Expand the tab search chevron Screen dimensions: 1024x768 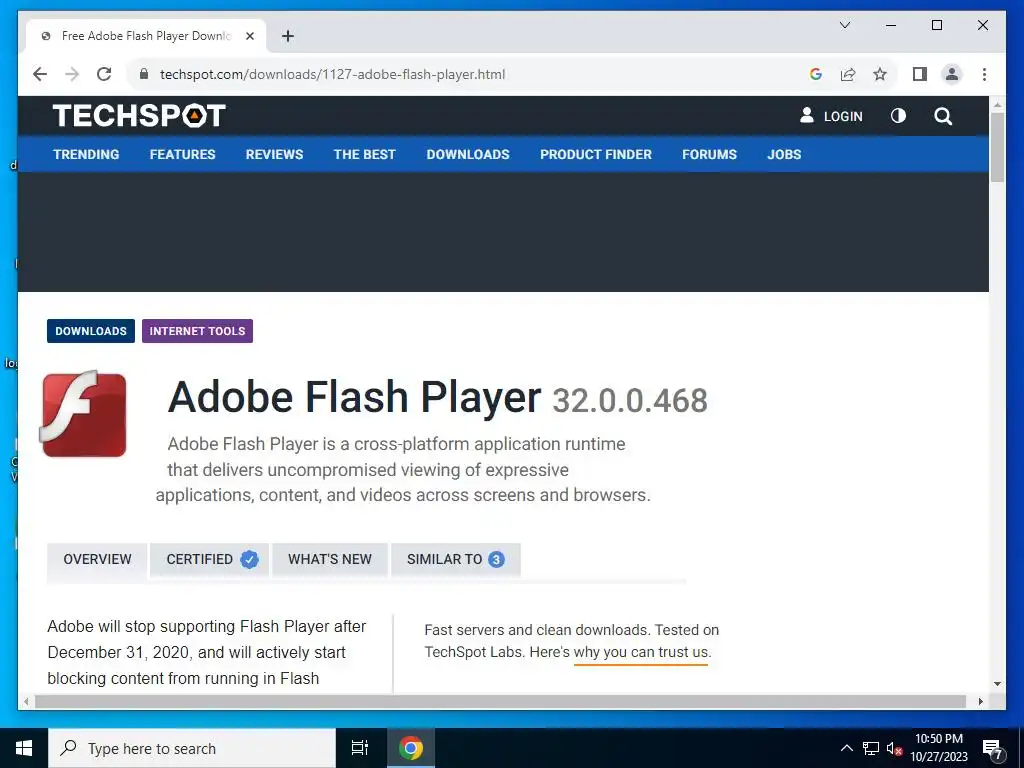pyautogui.click(x=844, y=25)
